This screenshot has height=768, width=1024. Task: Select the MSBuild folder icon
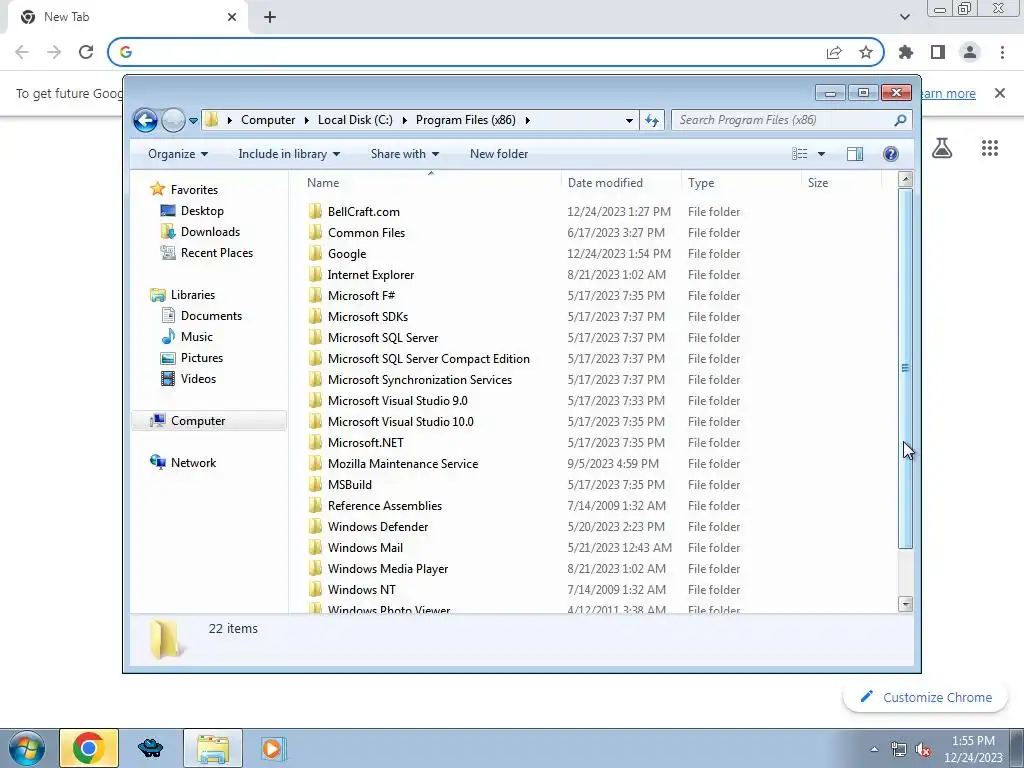(315, 485)
